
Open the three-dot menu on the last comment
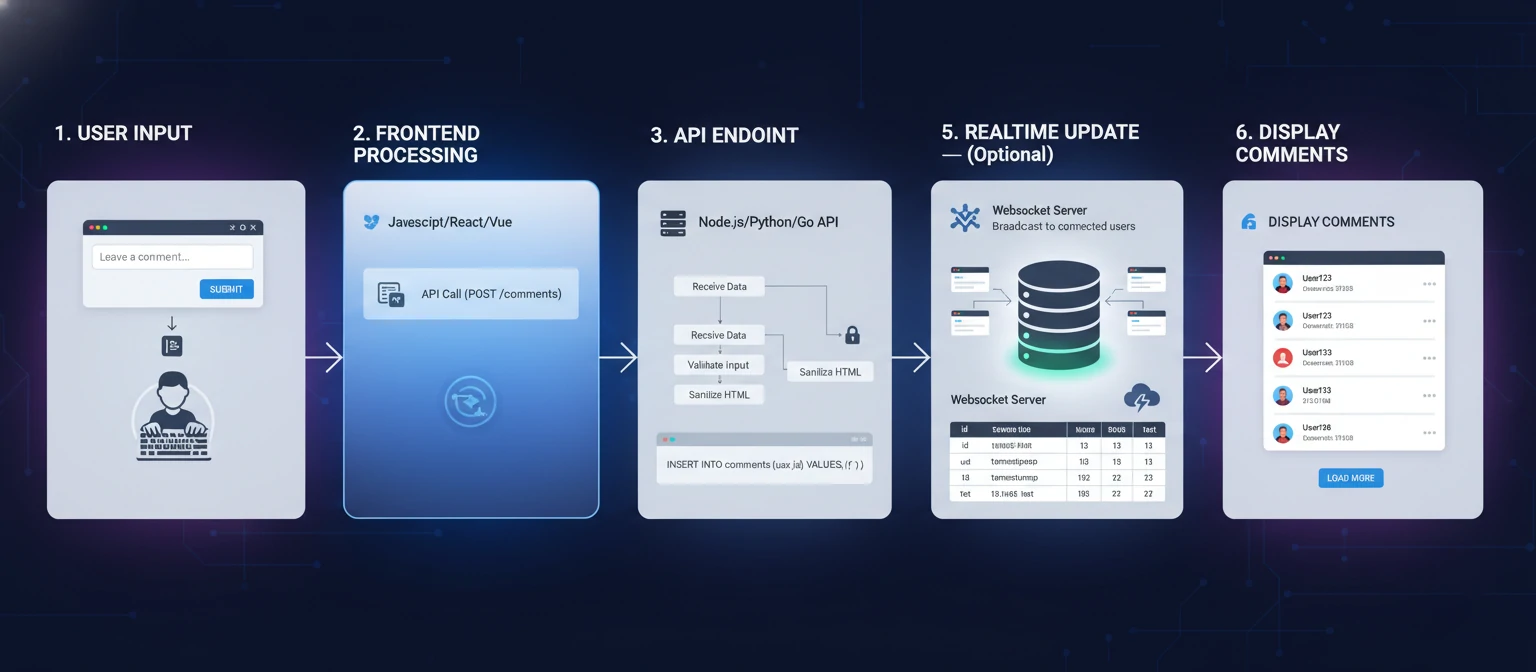(1429, 434)
